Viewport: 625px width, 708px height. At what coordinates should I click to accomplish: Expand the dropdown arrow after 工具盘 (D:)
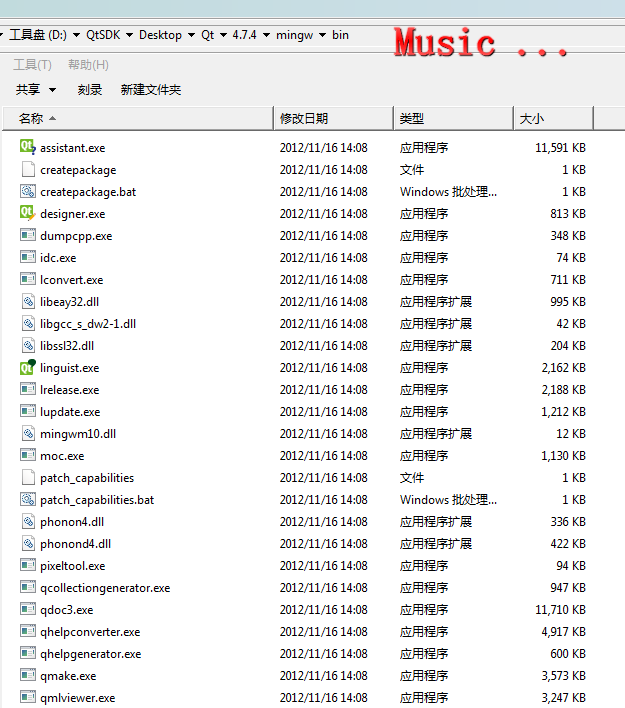[76, 35]
